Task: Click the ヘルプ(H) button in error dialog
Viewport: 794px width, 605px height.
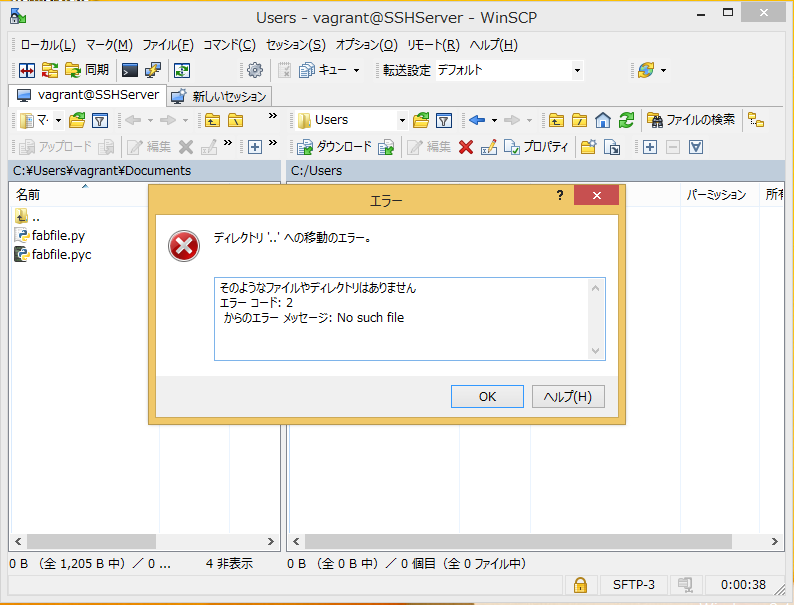Action: (568, 396)
